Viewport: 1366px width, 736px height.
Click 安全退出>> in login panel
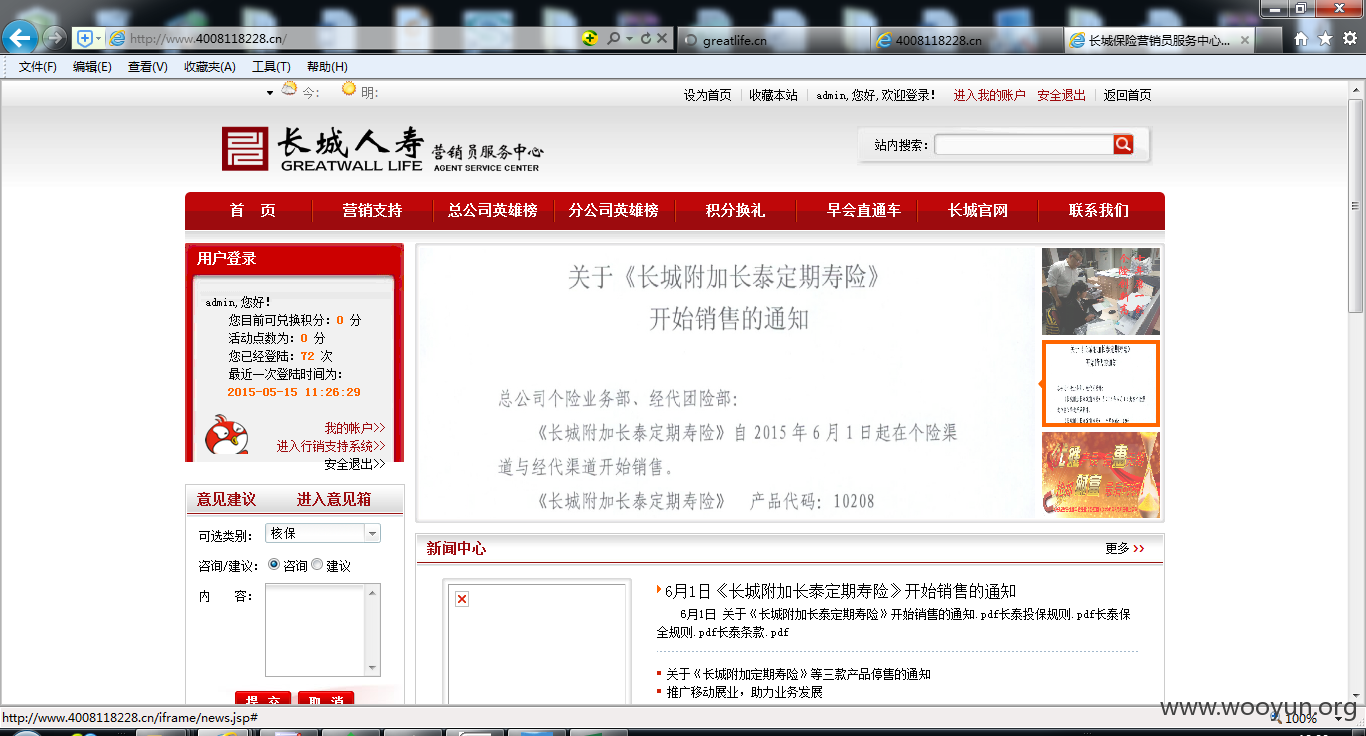[x=355, y=464]
